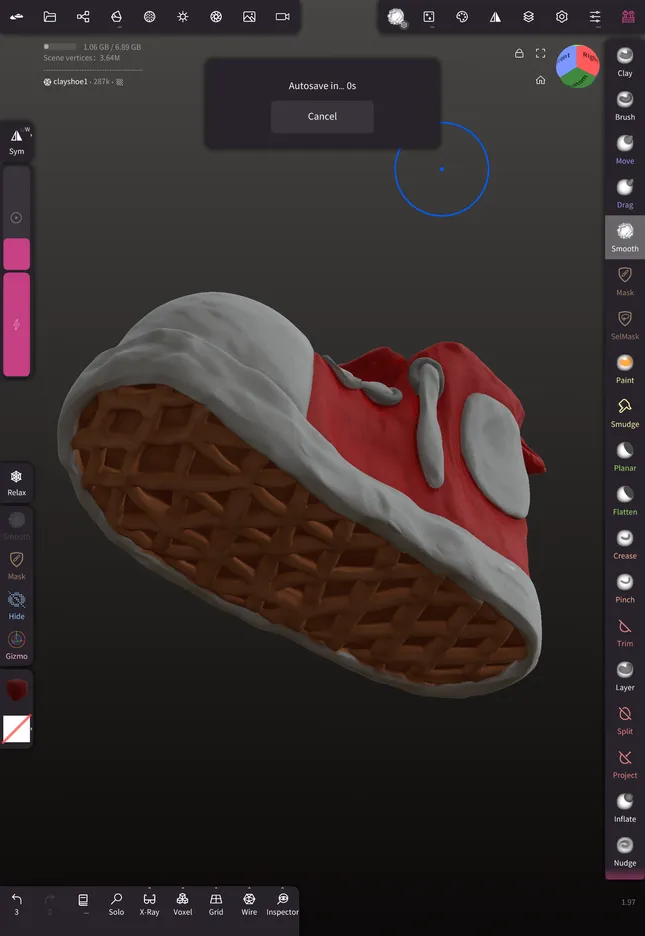Open the post-process aperture menu
This screenshot has width=645, height=936.
click(216, 17)
